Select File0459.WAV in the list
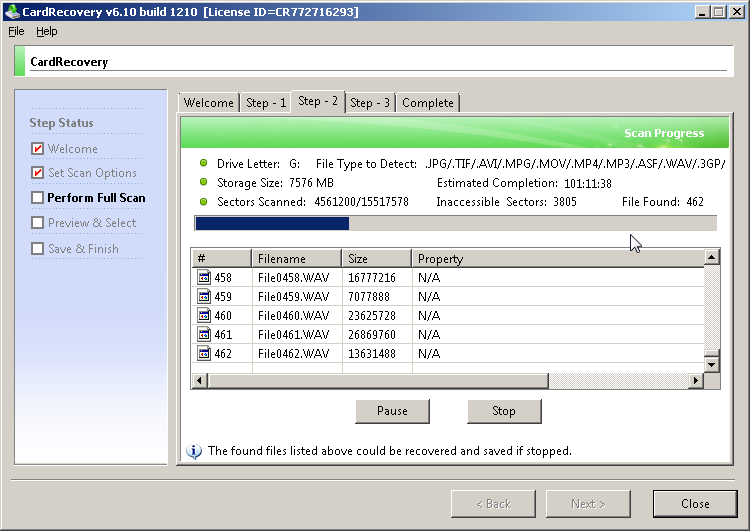The image size is (750, 531). (293, 297)
